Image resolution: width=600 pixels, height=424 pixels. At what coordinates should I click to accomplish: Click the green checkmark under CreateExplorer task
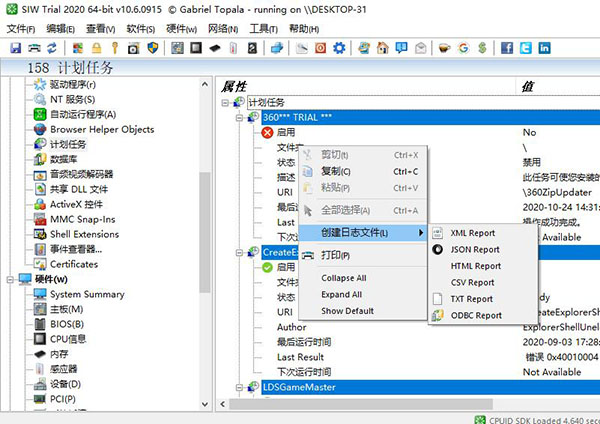(x=267, y=267)
